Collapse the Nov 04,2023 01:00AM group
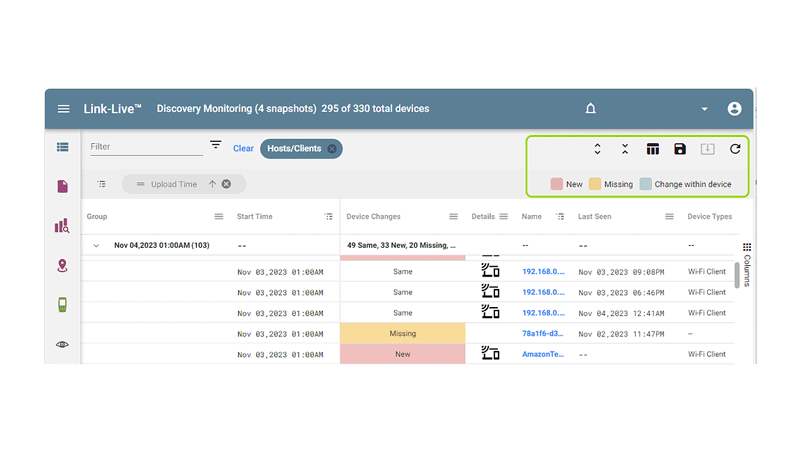This screenshot has width=800, height=451. pos(96,245)
